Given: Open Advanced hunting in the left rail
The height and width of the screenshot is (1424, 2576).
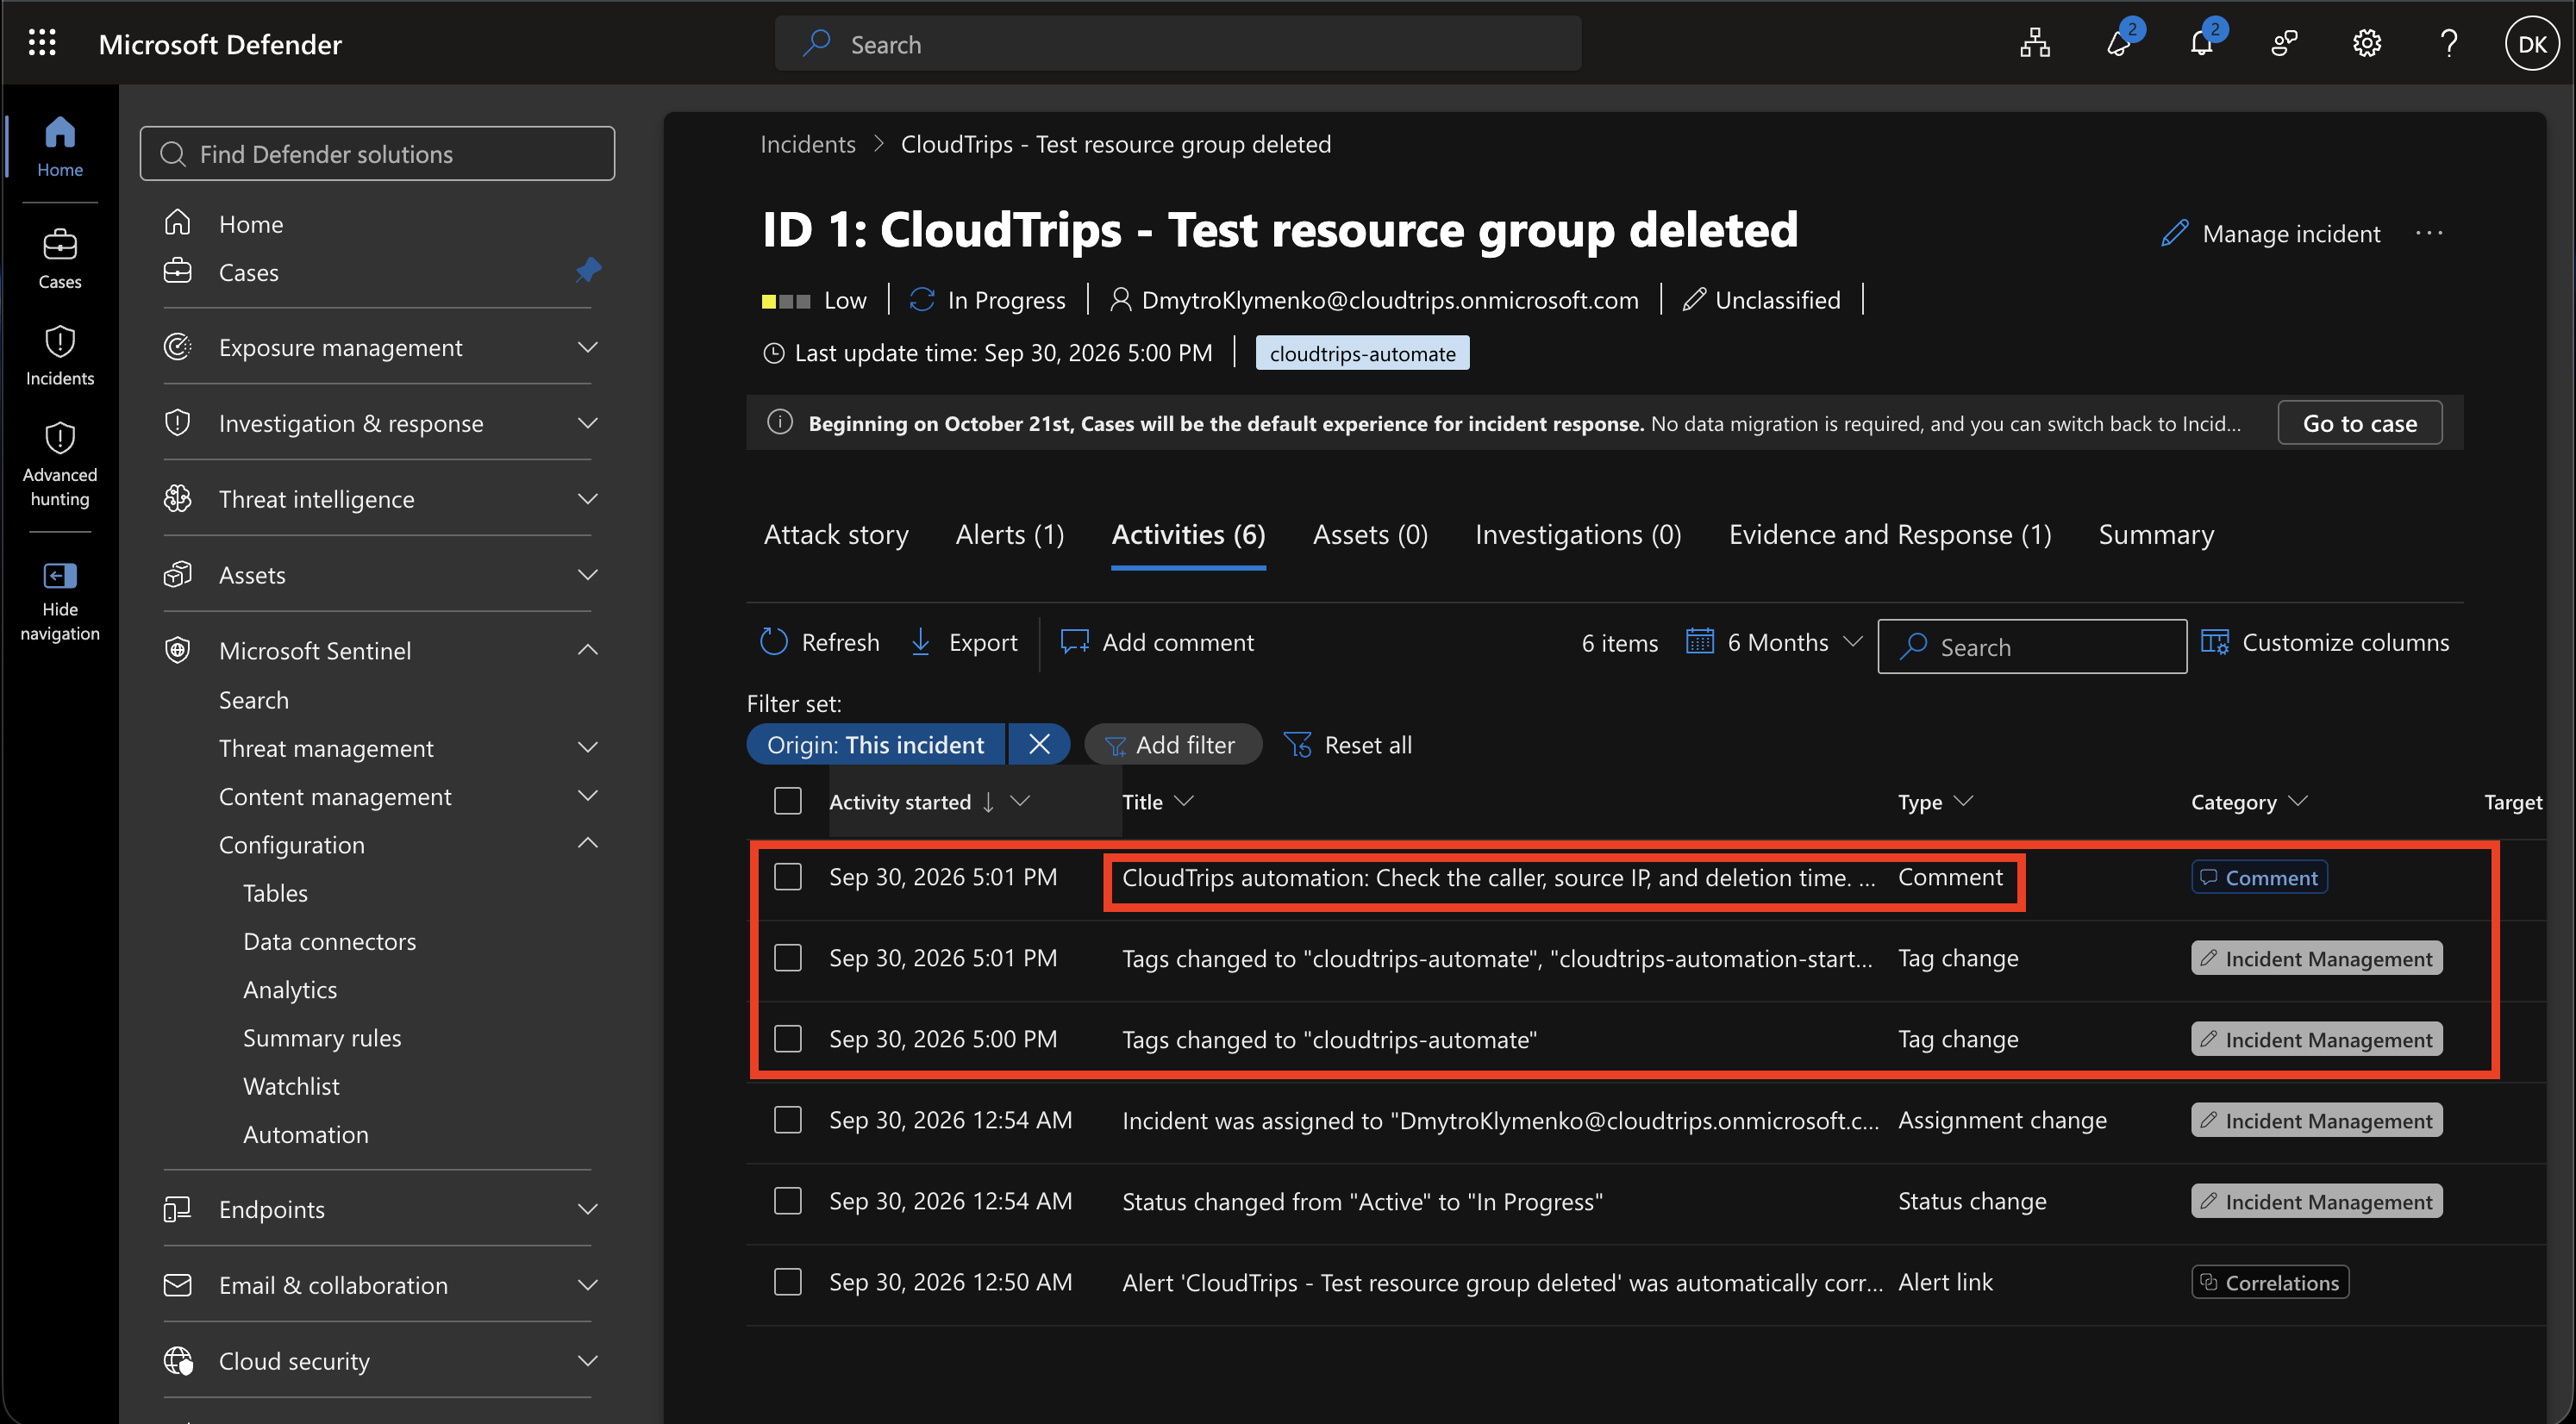Looking at the screenshot, I should pyautogui.click(x=60, y=463).
